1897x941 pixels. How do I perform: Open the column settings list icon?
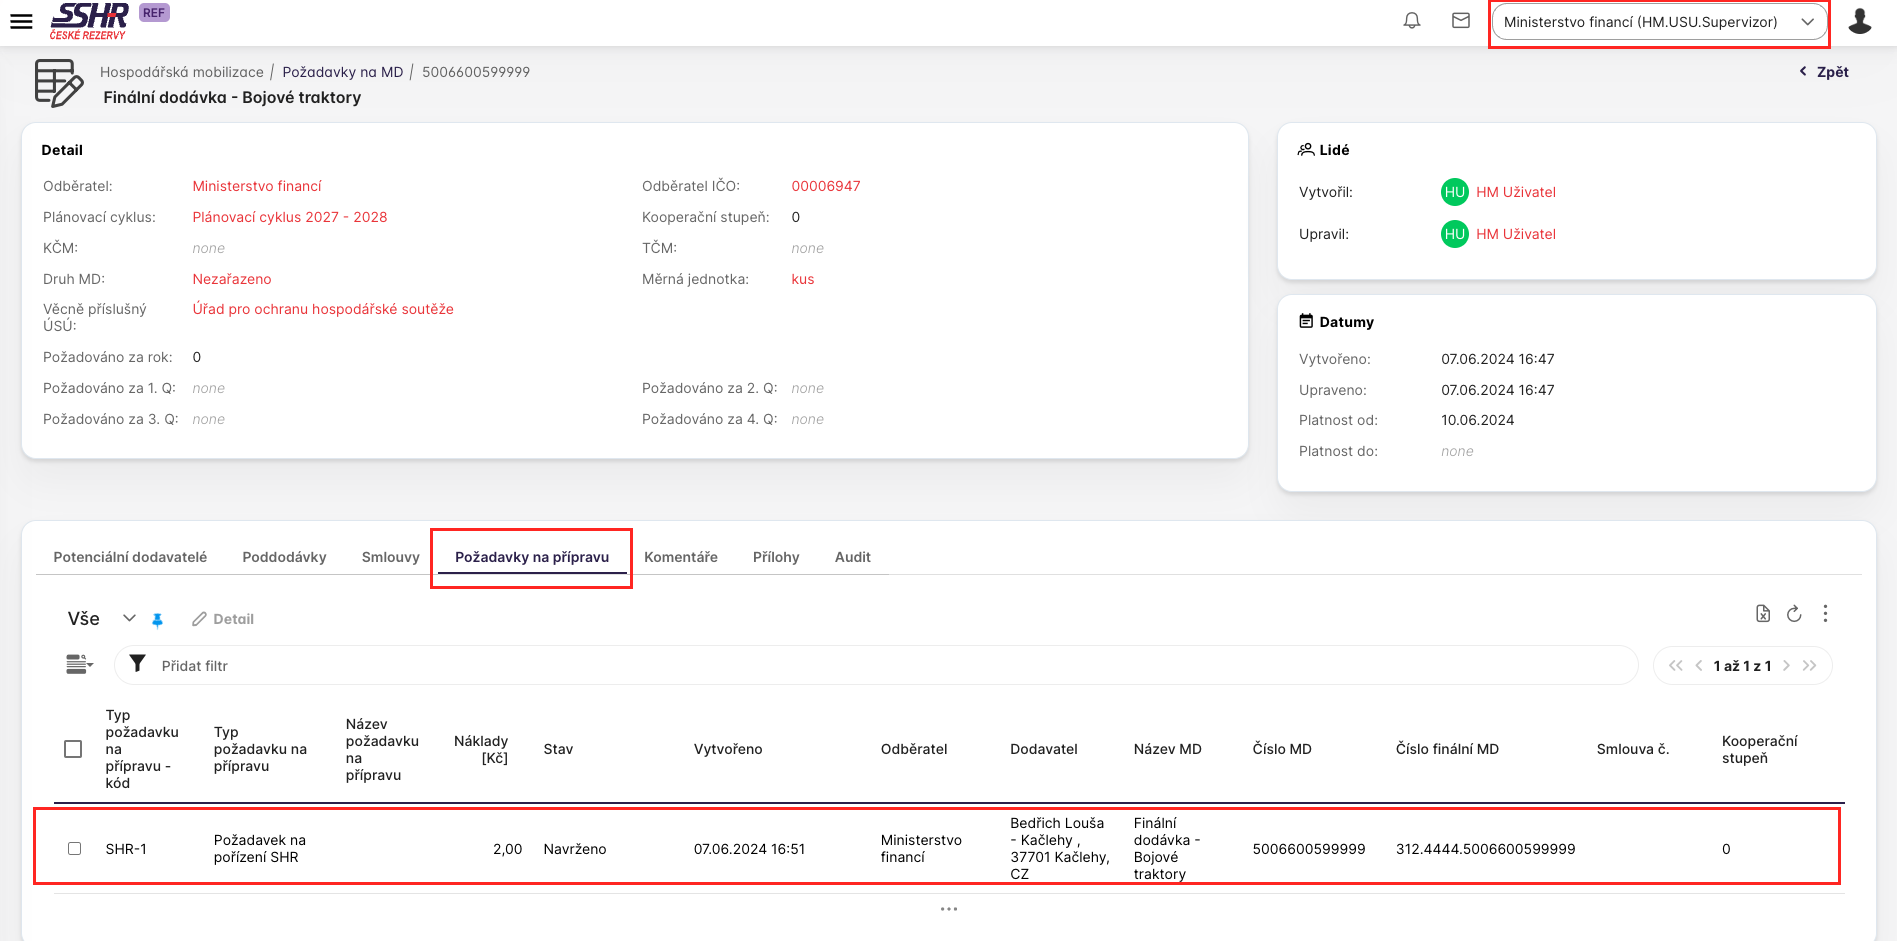coord(79,665)
